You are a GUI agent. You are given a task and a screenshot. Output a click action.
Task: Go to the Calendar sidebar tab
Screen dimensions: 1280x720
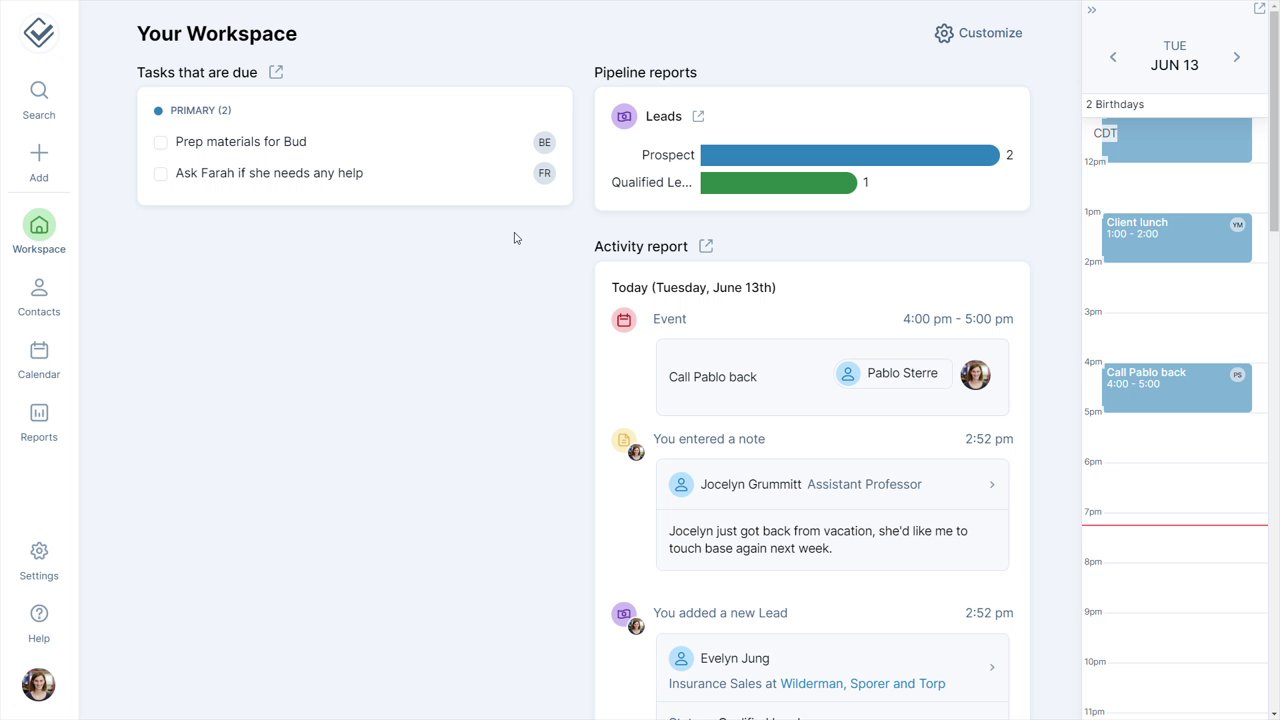39,351
